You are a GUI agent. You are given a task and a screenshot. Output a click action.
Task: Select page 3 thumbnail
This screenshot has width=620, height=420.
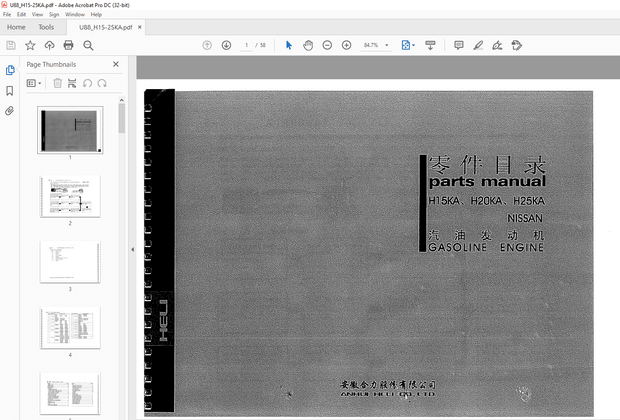click(x=70, y=262)
